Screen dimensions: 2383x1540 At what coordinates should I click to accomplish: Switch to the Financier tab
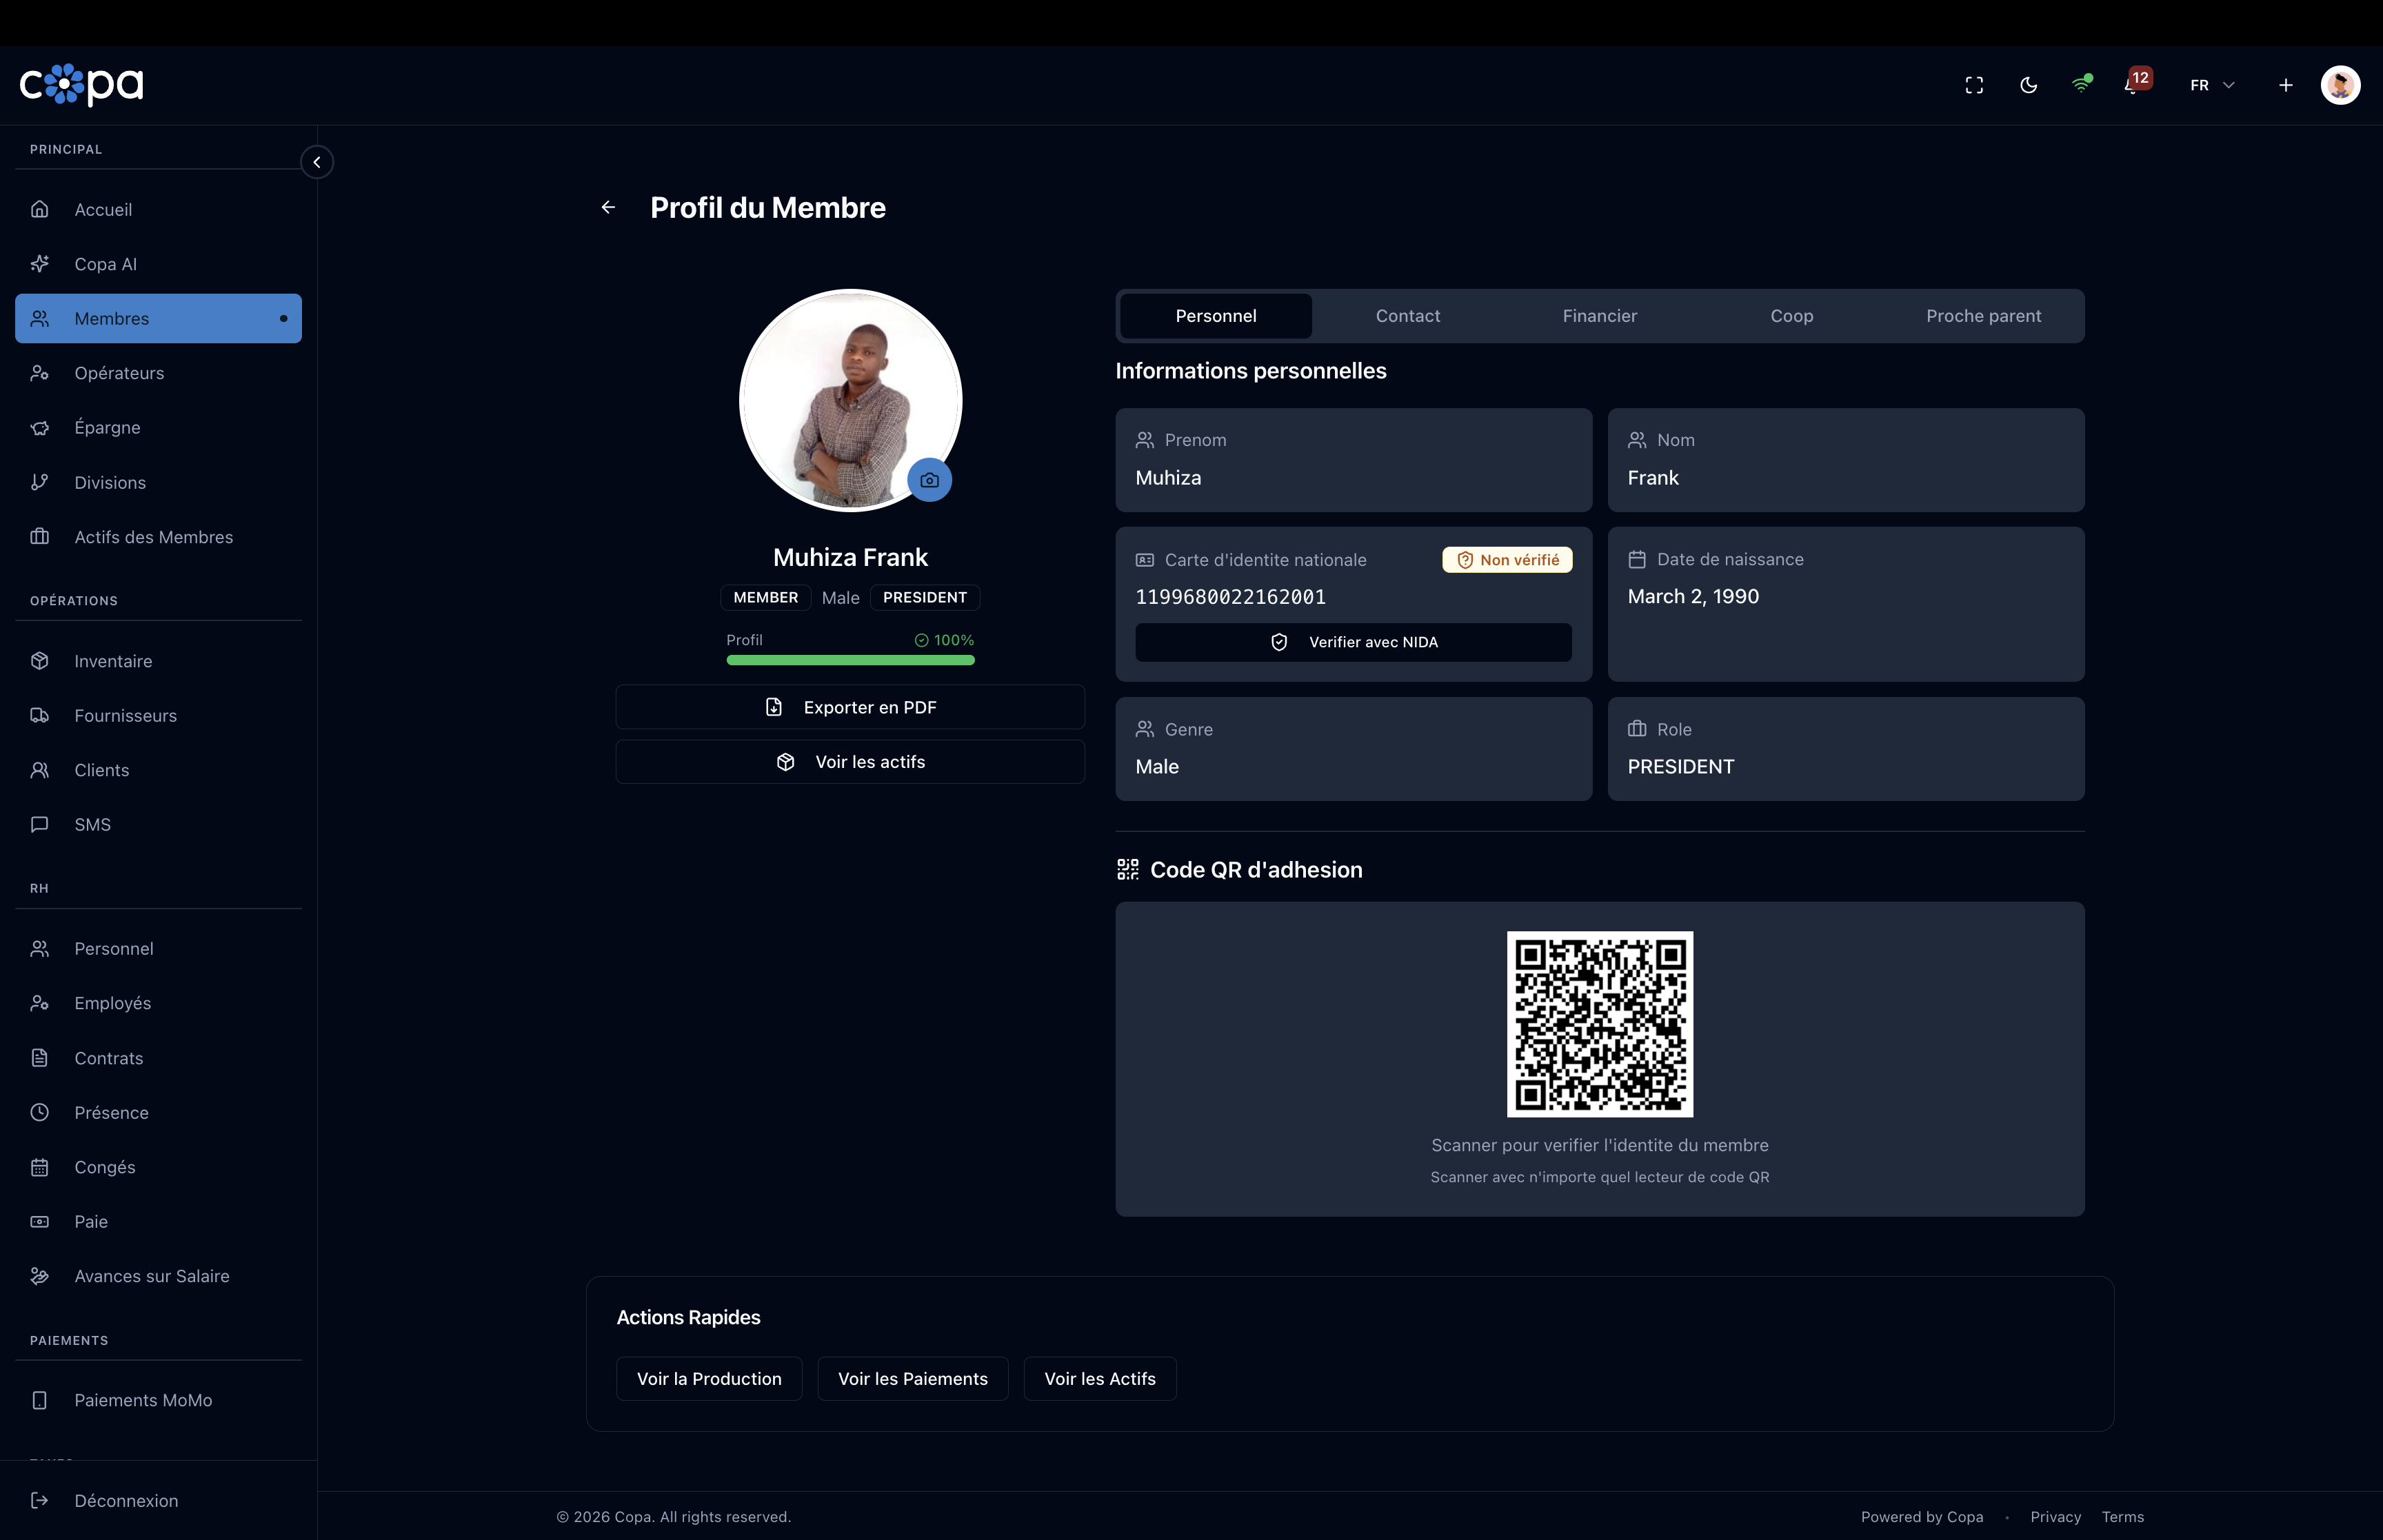(1599, 316)
